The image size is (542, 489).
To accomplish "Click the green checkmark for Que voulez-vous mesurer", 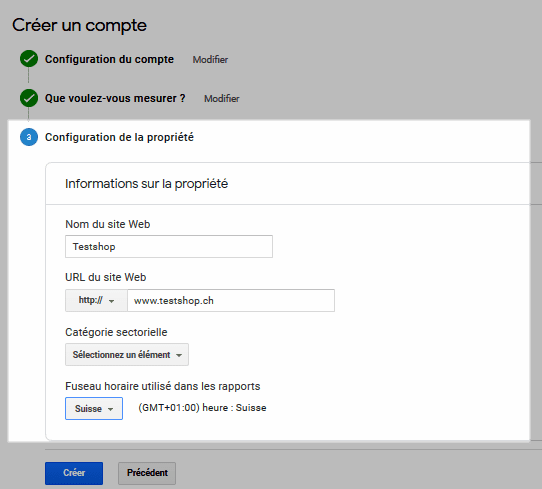I will tap(29, 98).
